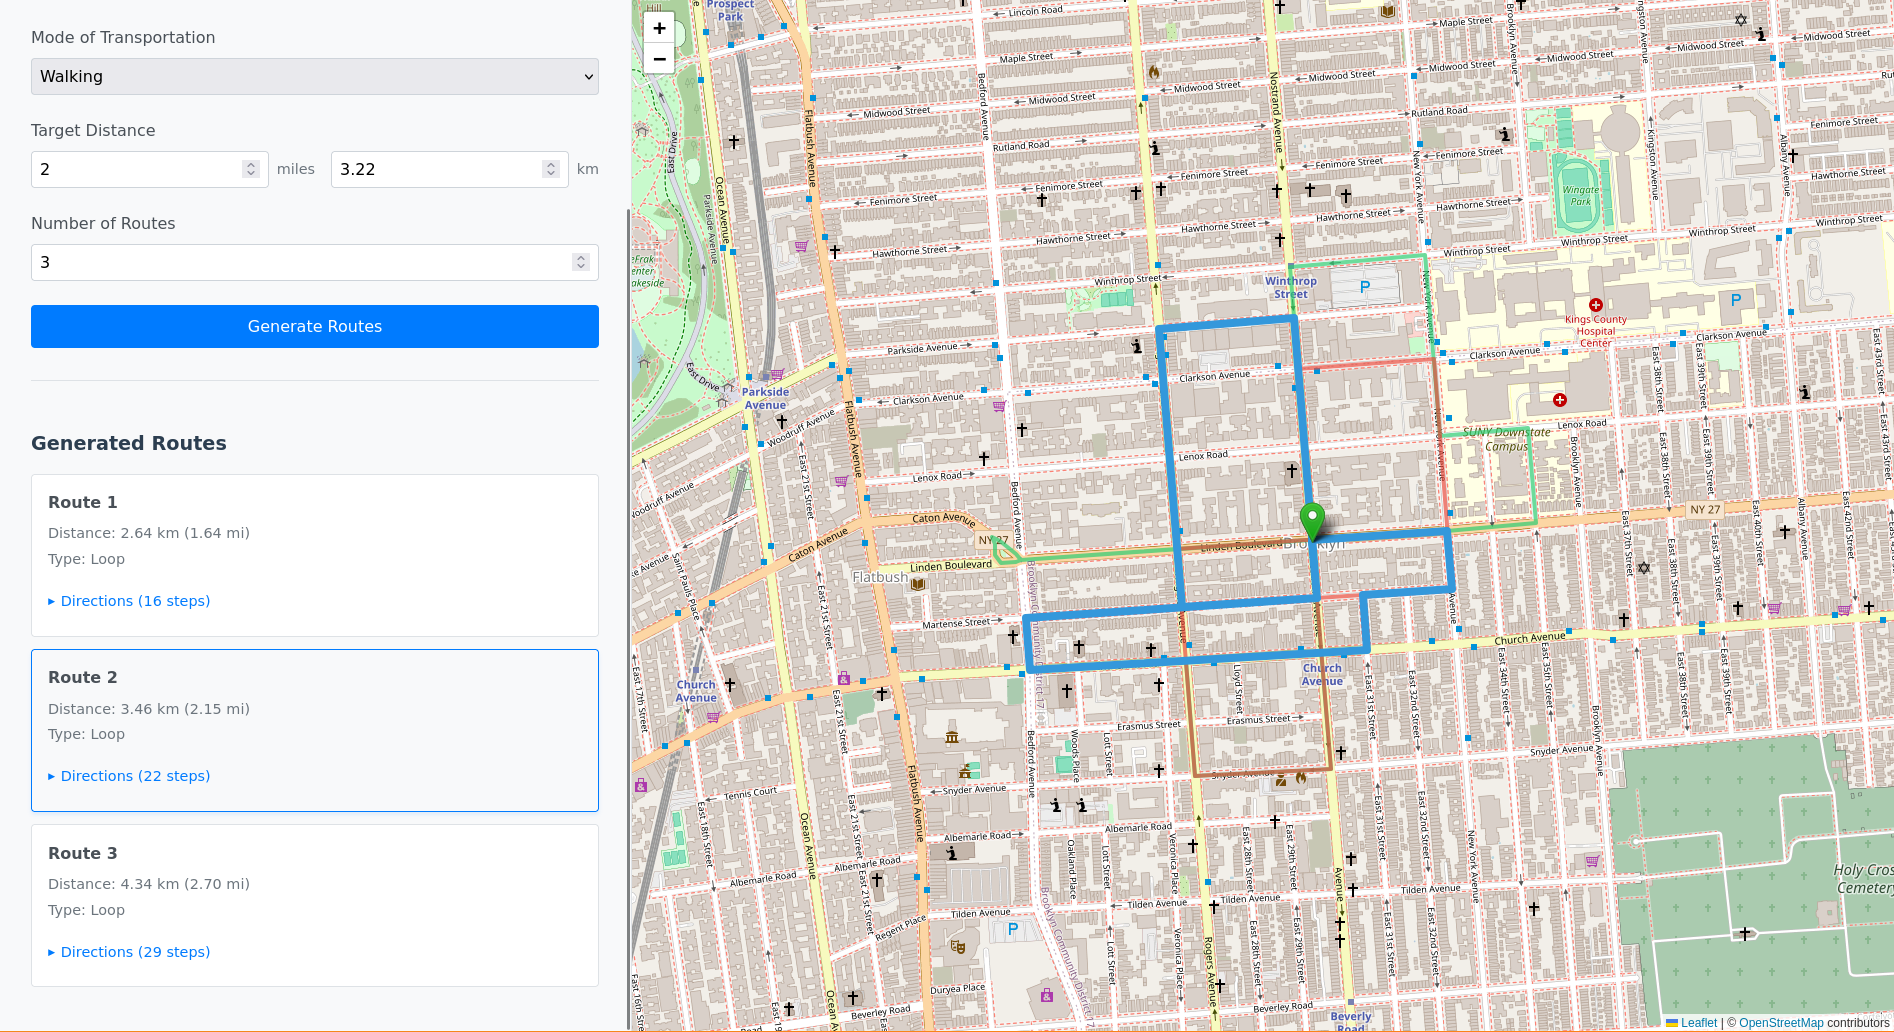Click the SUNY Downstate red hospital icon
Image resolution: width=1894 pixels, height=1032 pixels.
coord(1559,400)
